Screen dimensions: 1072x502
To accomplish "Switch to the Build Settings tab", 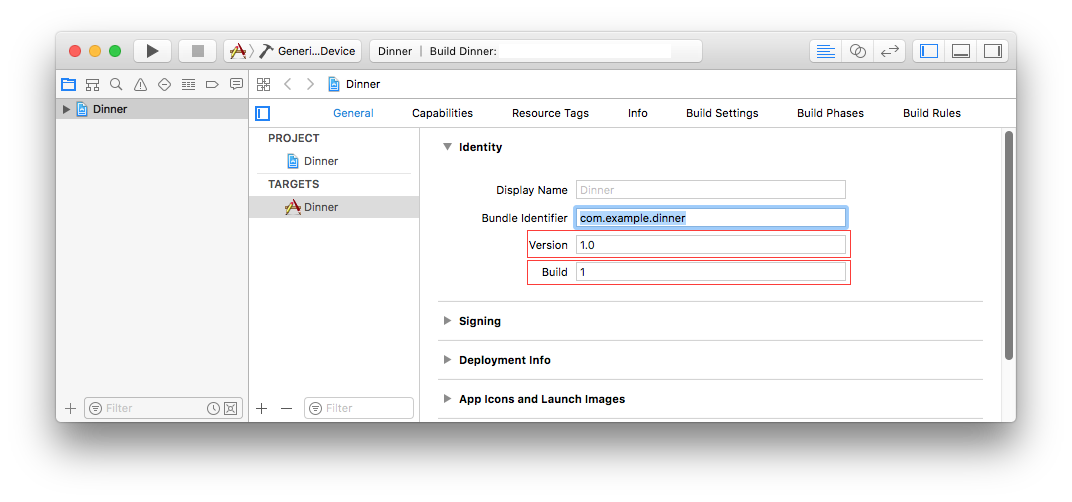I will (721, 113).
